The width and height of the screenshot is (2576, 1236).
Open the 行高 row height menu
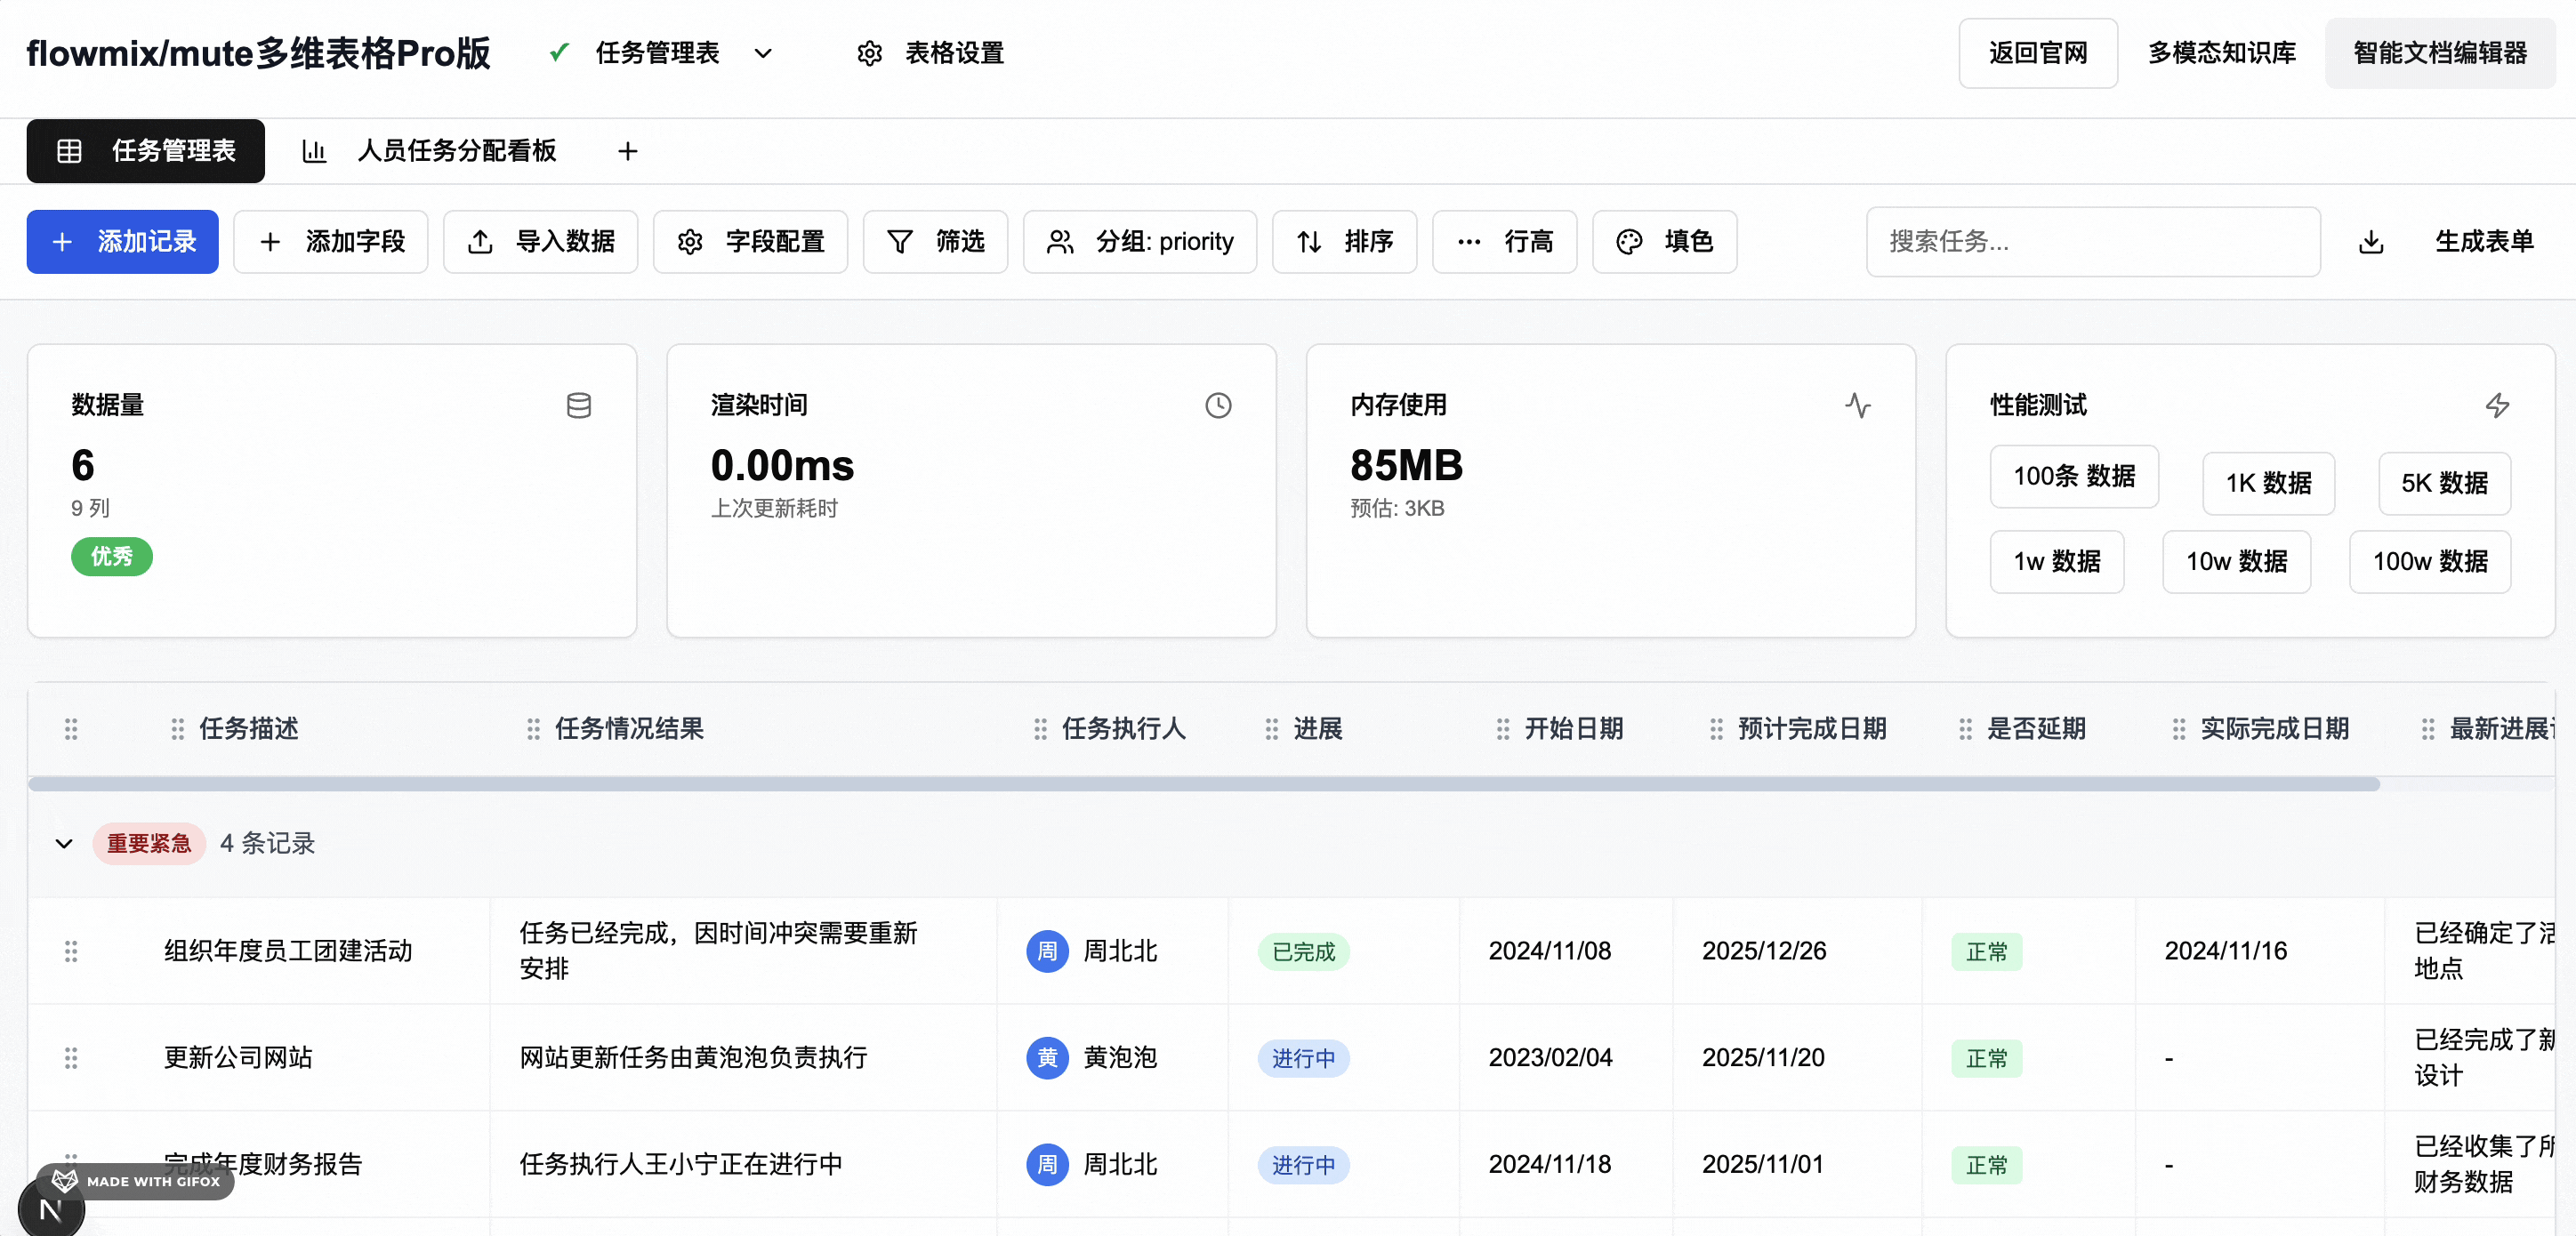click(1504, 242)
